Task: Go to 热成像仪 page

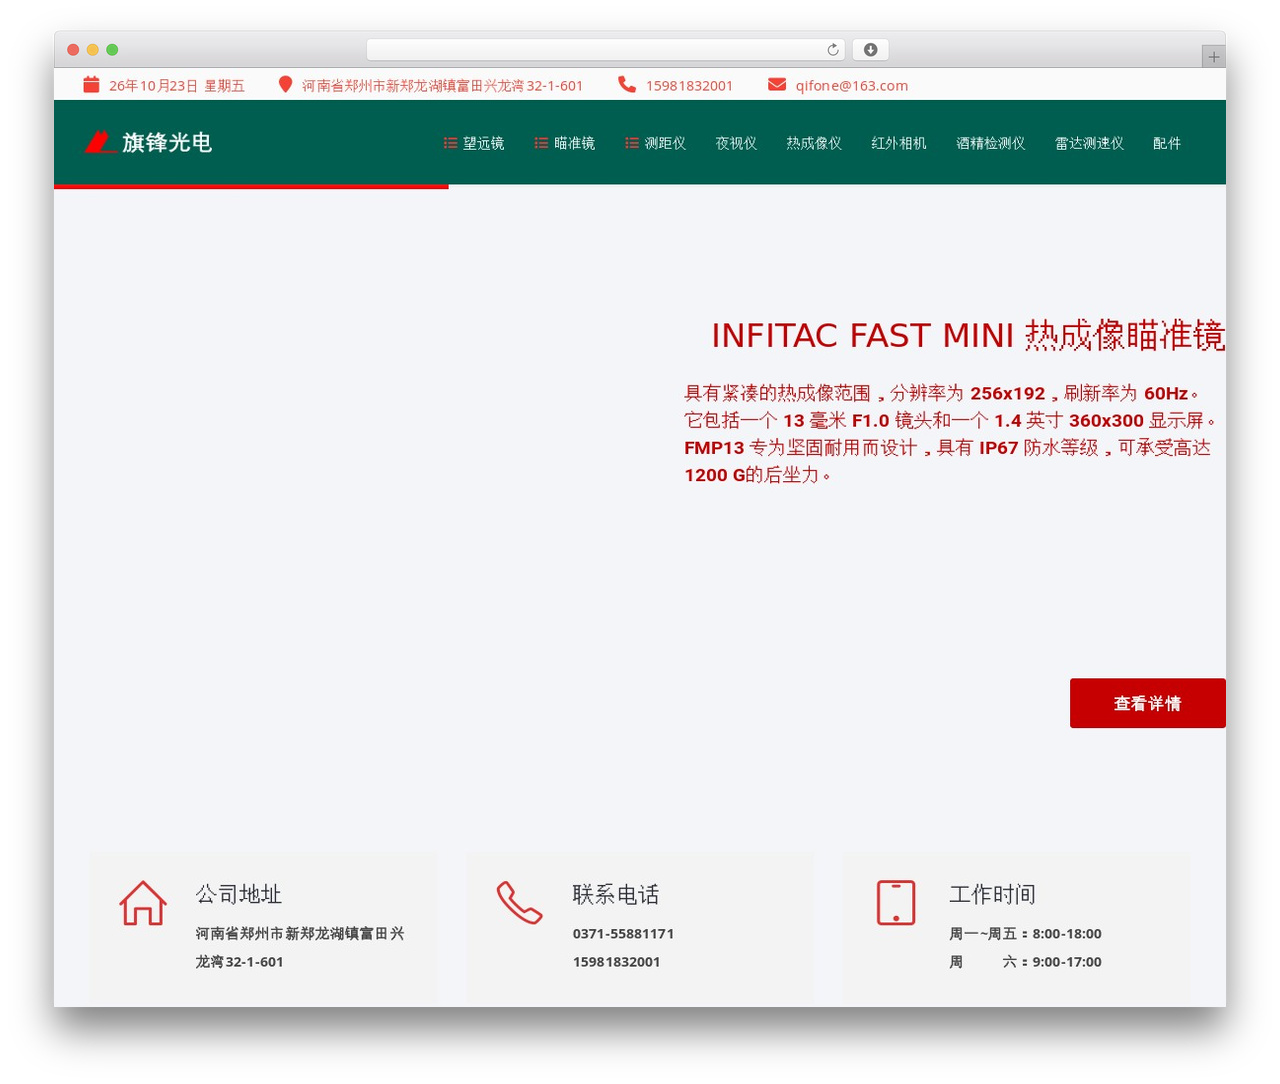Action: [814, 143]
